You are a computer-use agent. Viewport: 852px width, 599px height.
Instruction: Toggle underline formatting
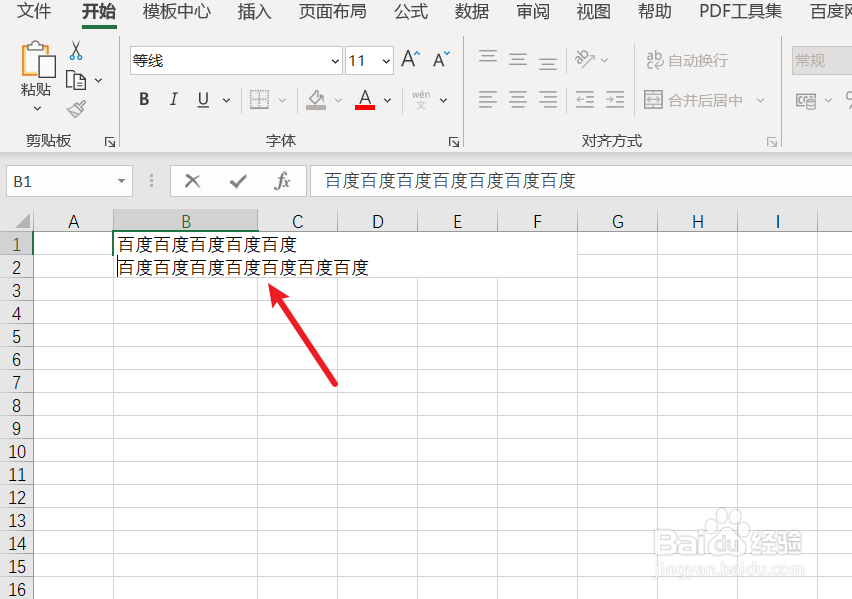(203, 99)
